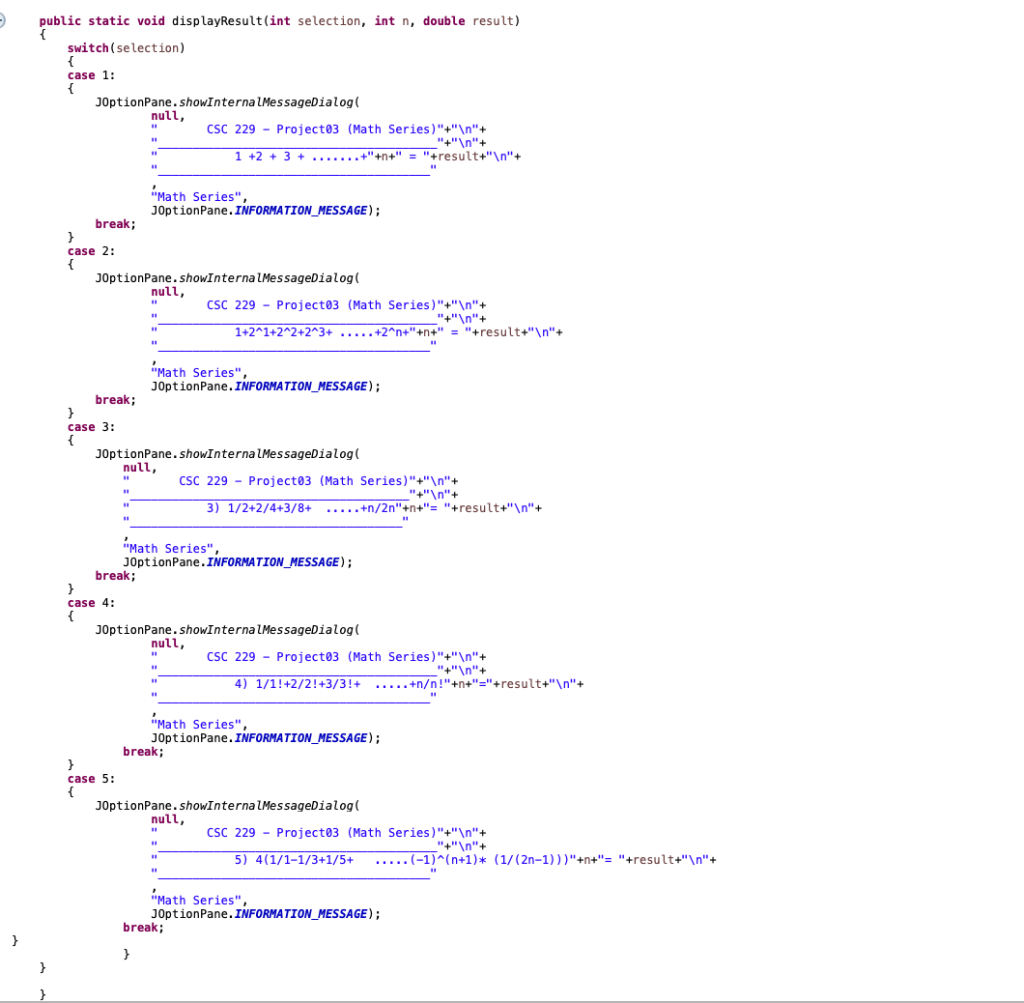Image resolution: width=1024 pixels, height=1003 pixels.
Task: Click the 'public' keyword in the signature
Action: (x=60, y=21)
